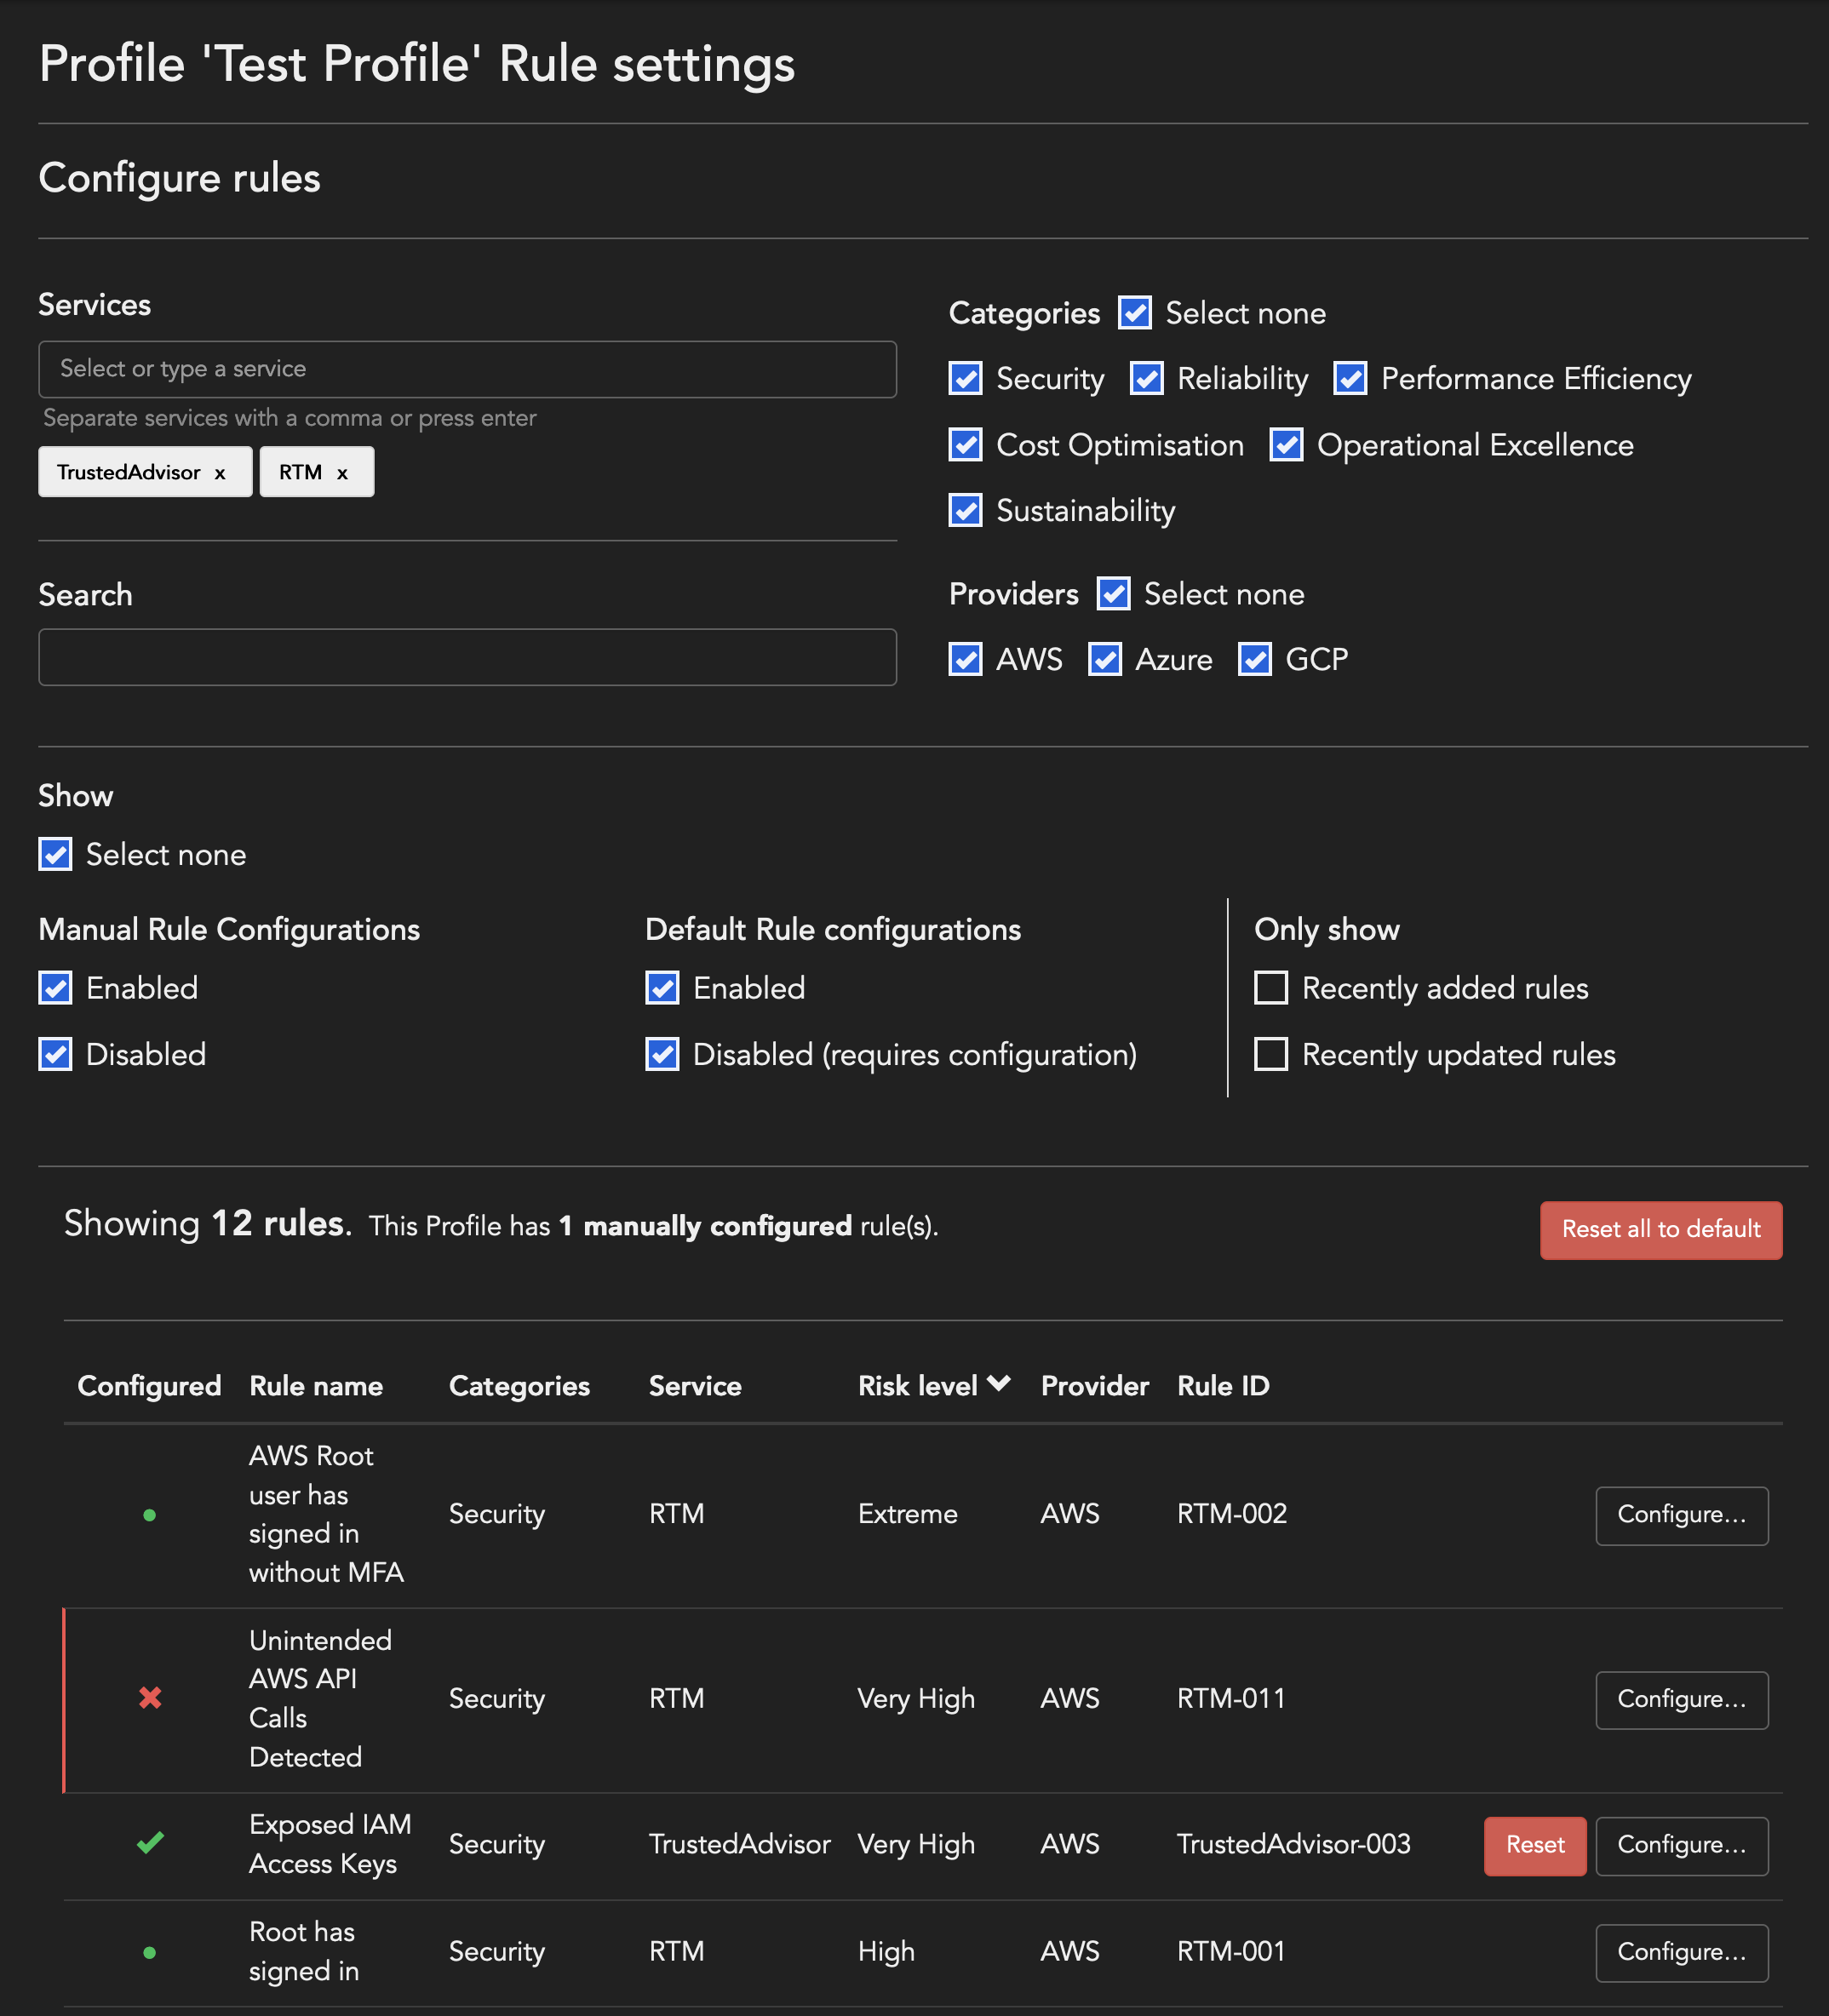Toggle Disabled under Manual Rule Configurations
The image size is (1829, 2016).
[x=55, y=1054]
